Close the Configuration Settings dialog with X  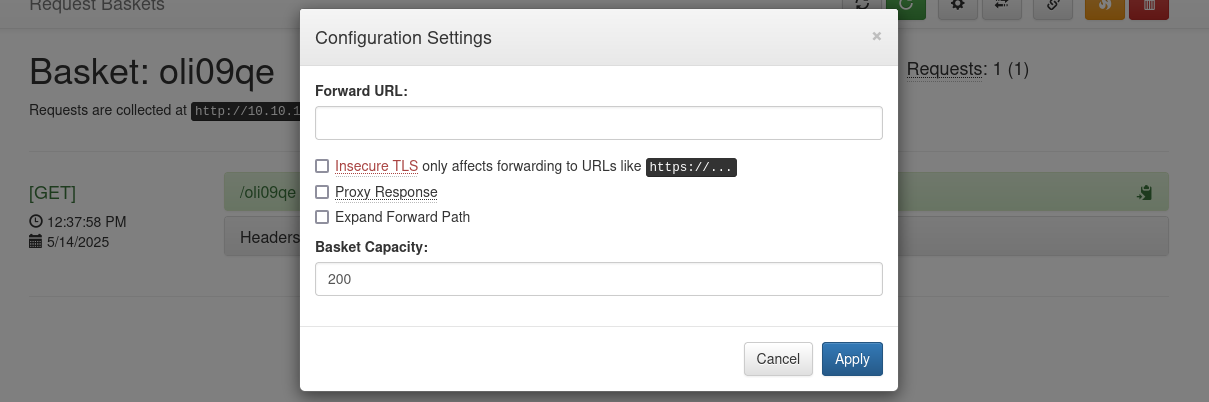click(x=877, y=36)
